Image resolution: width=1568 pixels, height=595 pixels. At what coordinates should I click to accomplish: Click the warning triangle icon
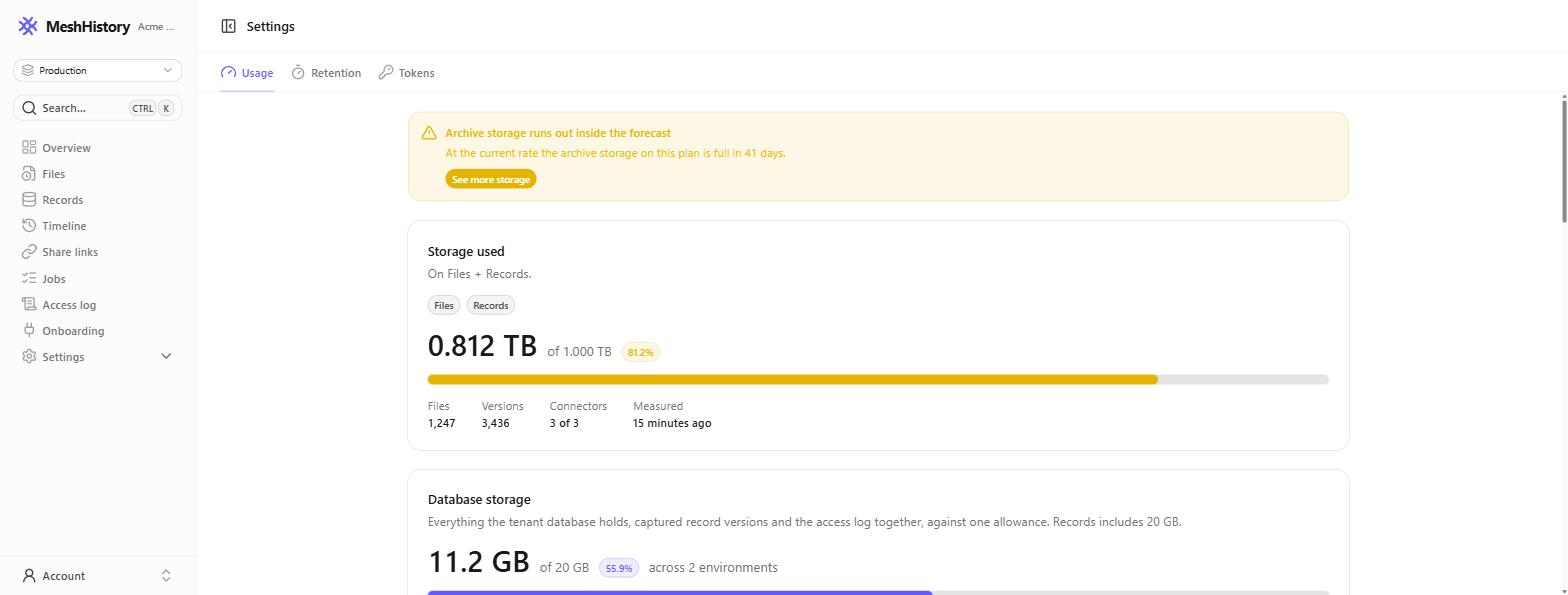429,133
